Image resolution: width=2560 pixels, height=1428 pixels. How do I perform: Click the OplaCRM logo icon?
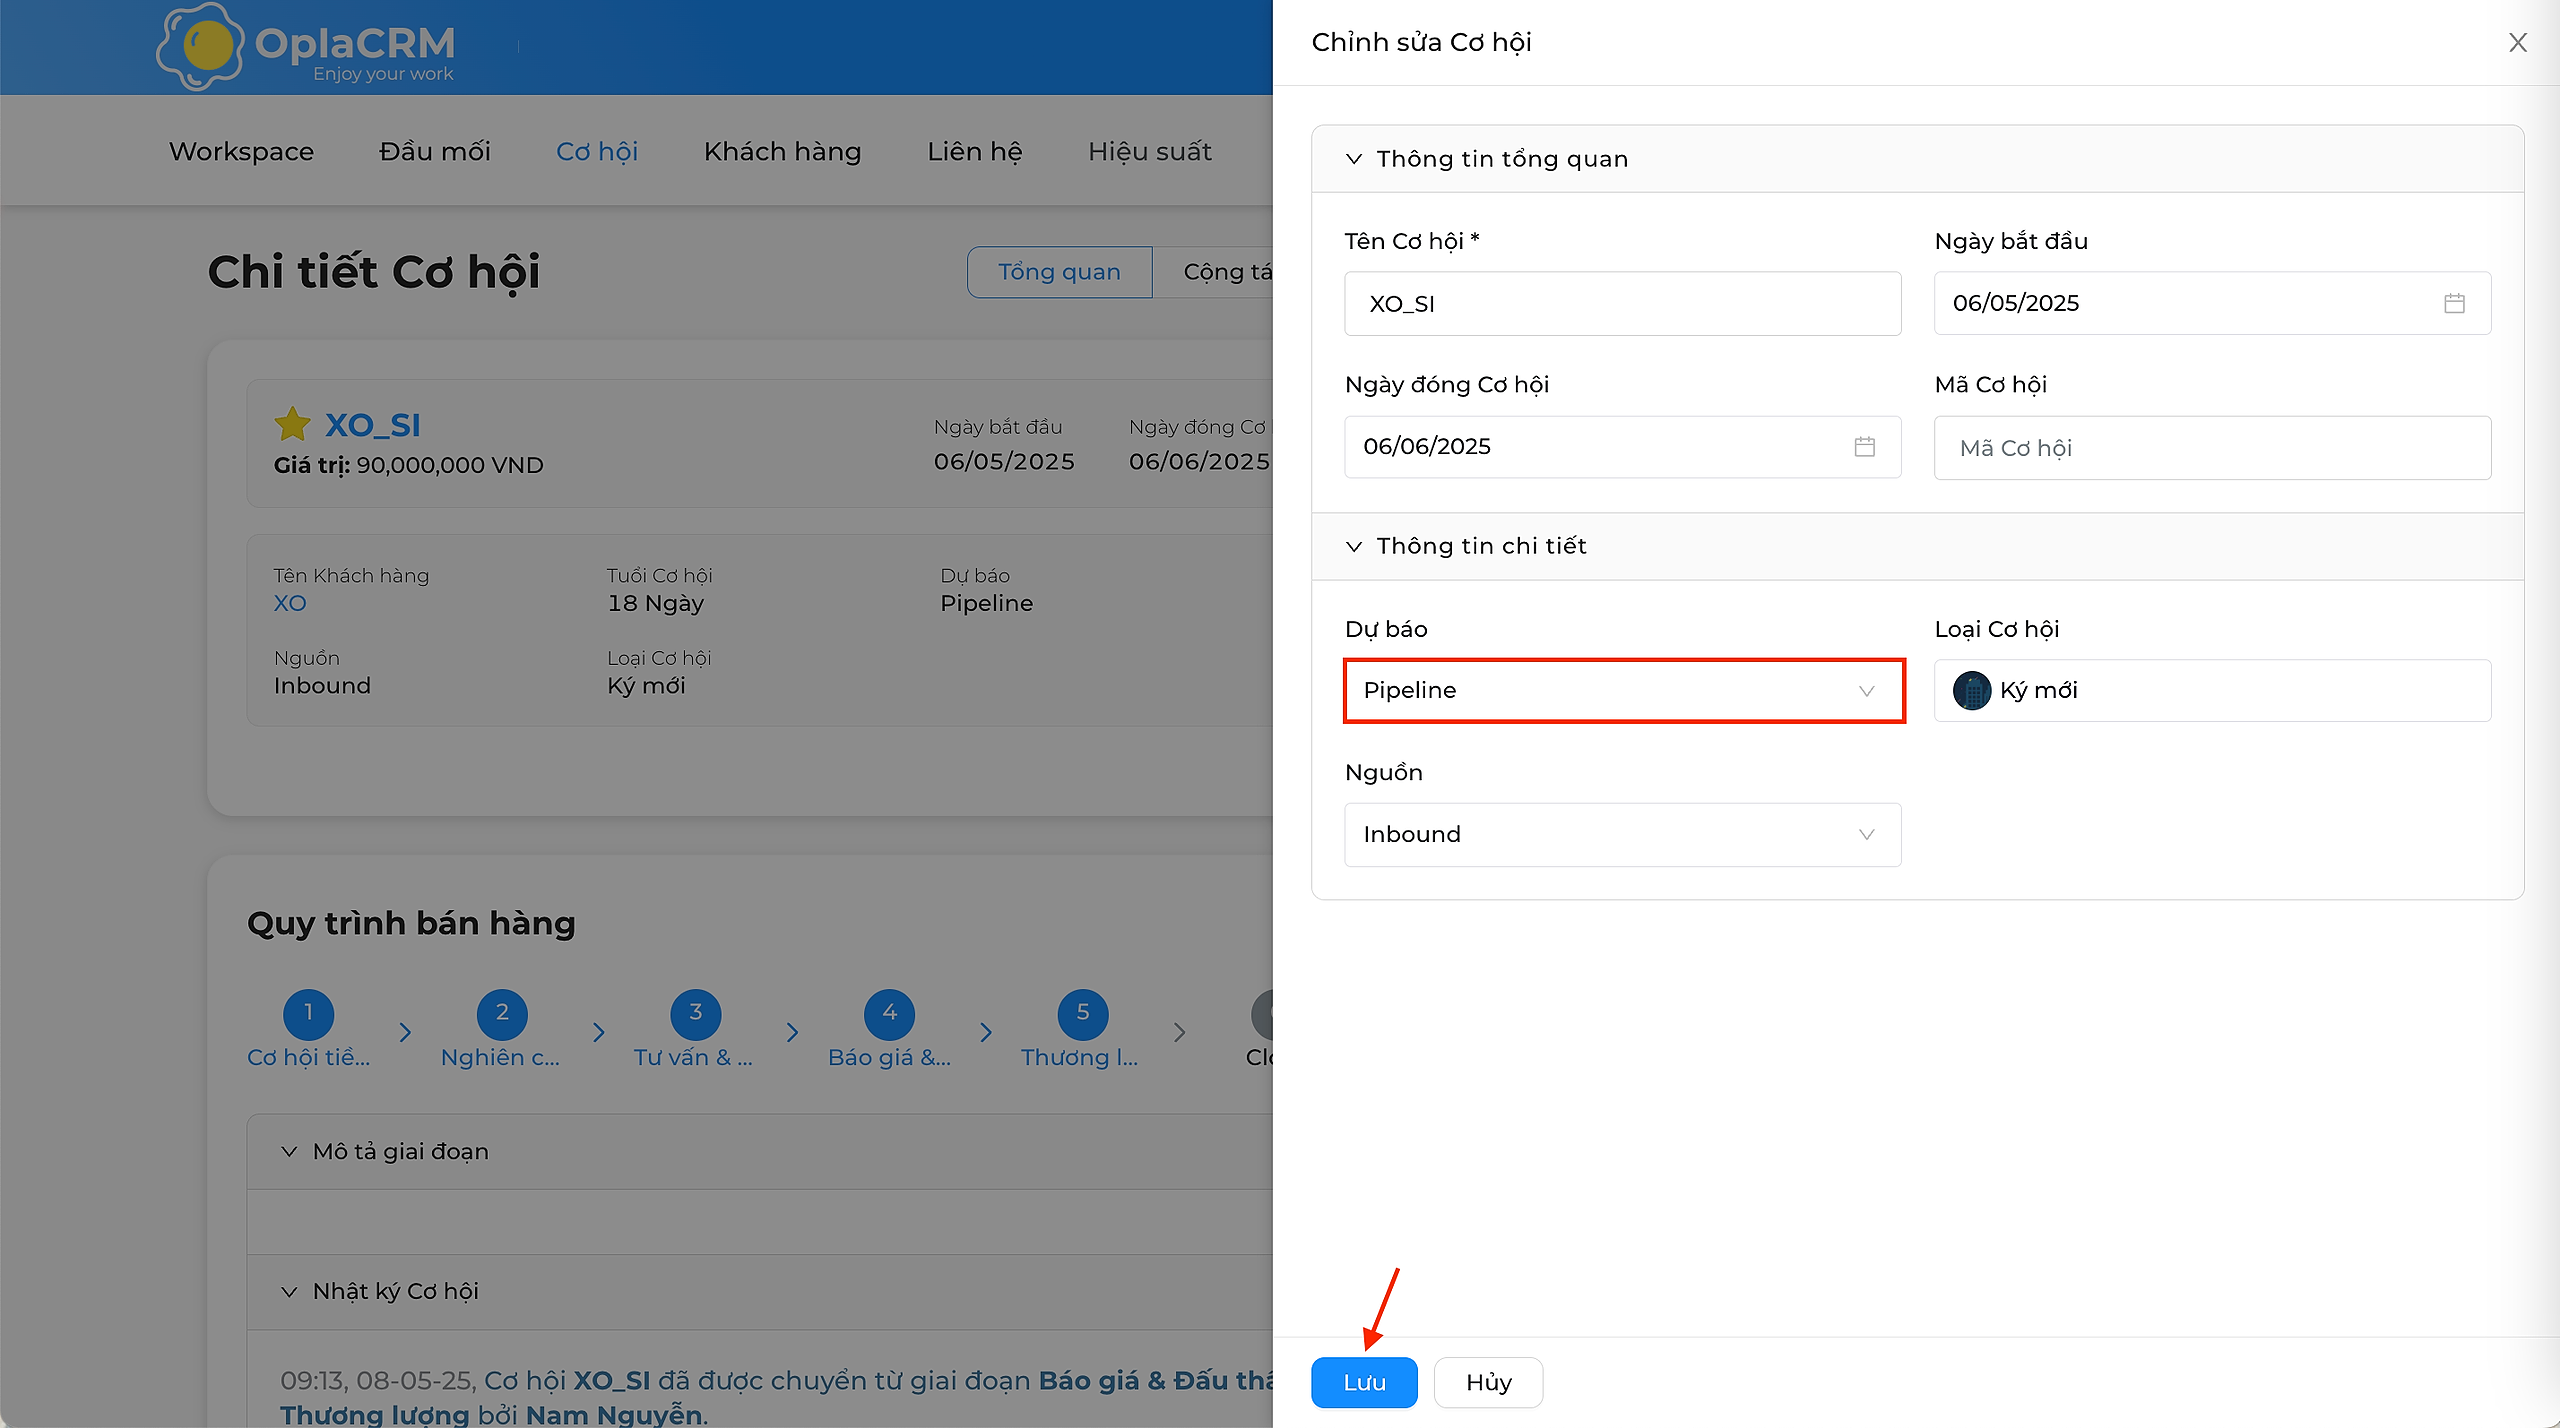pos(200,46)
